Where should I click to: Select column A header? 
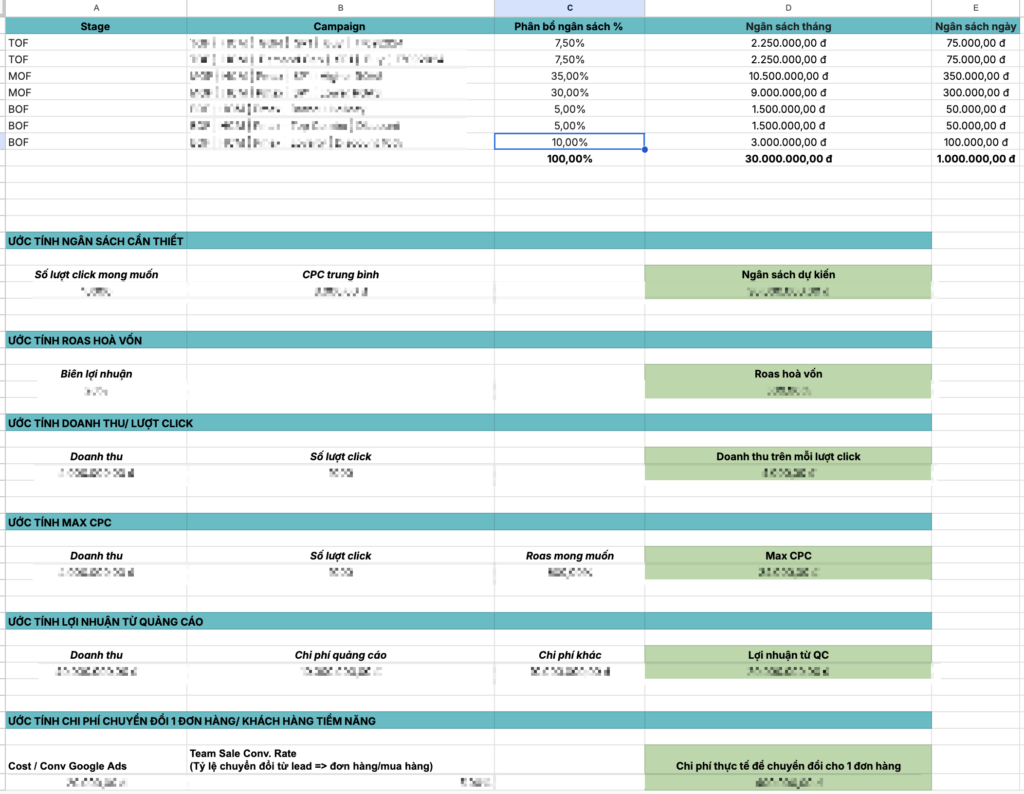[96, 8]
